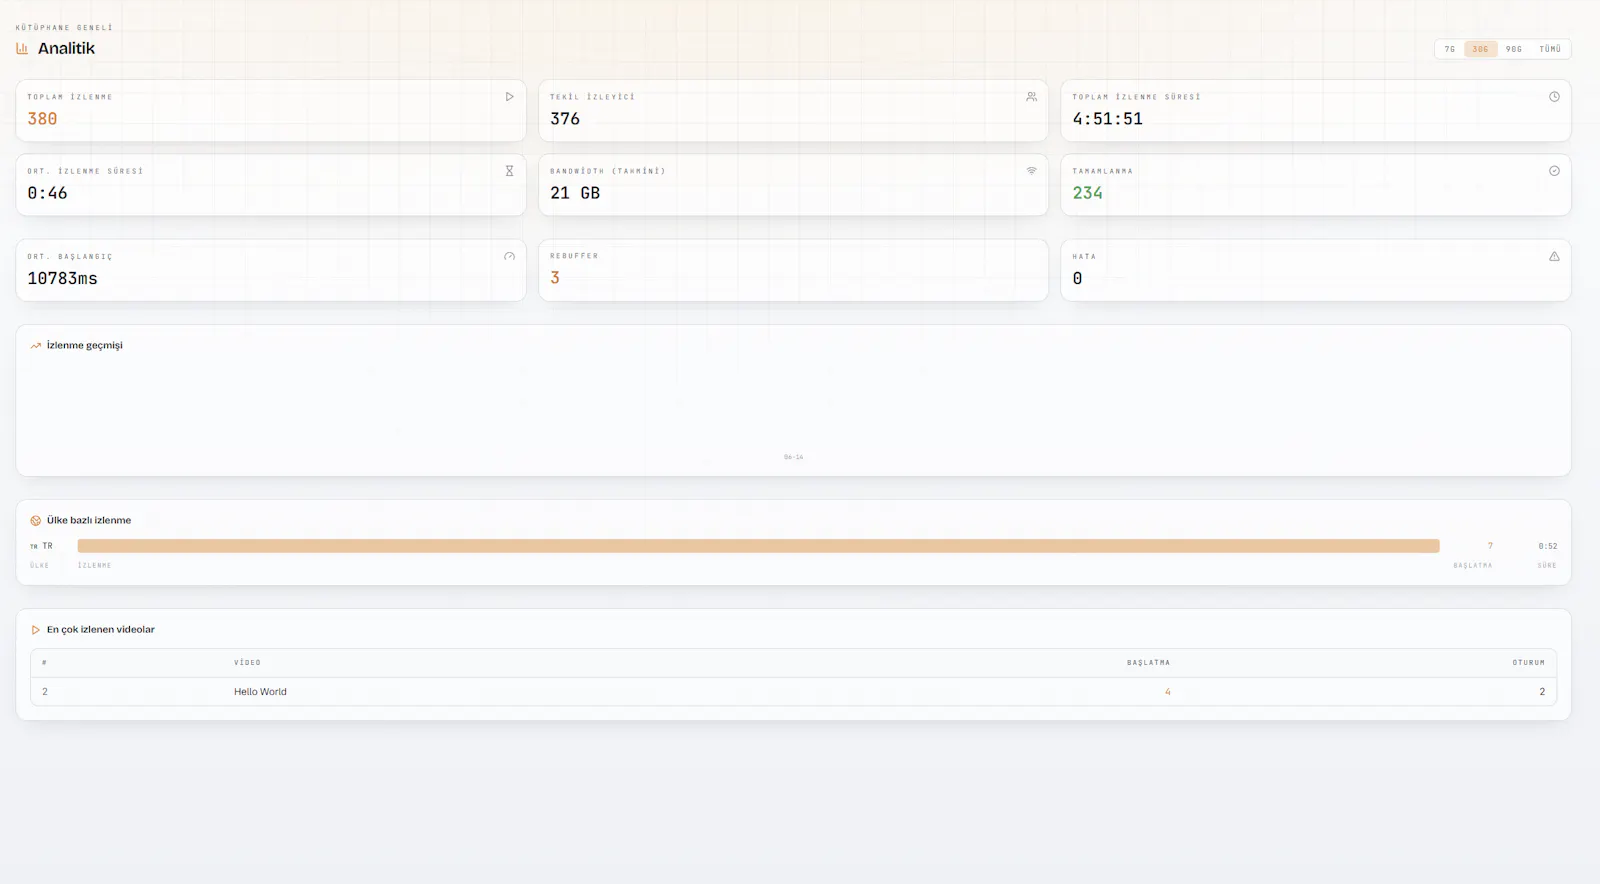Click the trend icon beside İzlenme geçmişi
The width and height of the screenshot is (1600, 884).
pyautogui.click(x=35, y=346)
